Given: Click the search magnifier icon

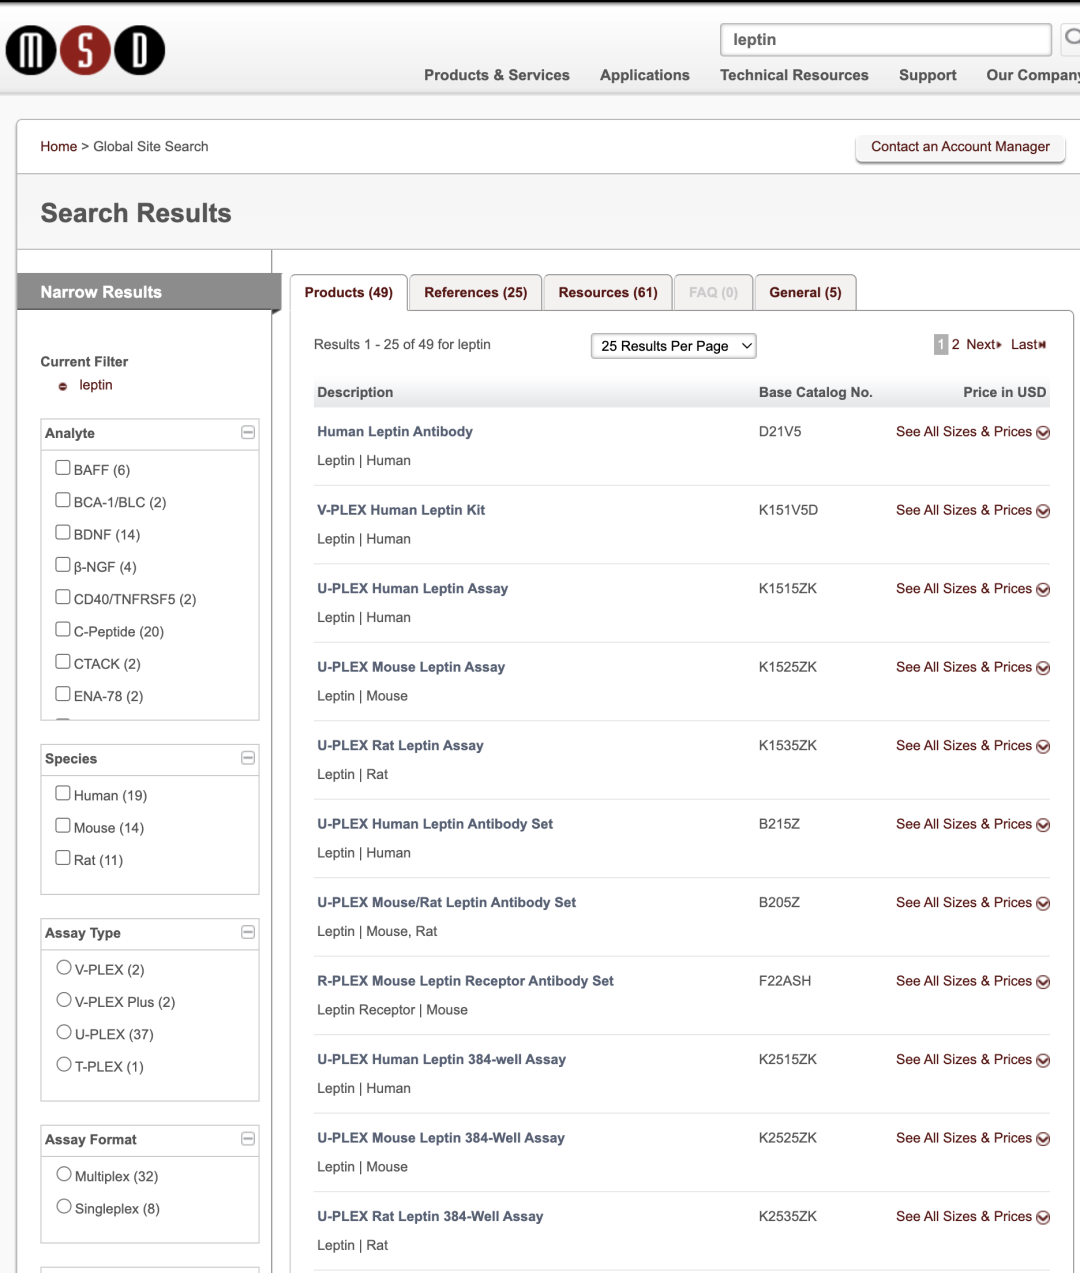Looking at the screenshot, I should point(1071,38).
